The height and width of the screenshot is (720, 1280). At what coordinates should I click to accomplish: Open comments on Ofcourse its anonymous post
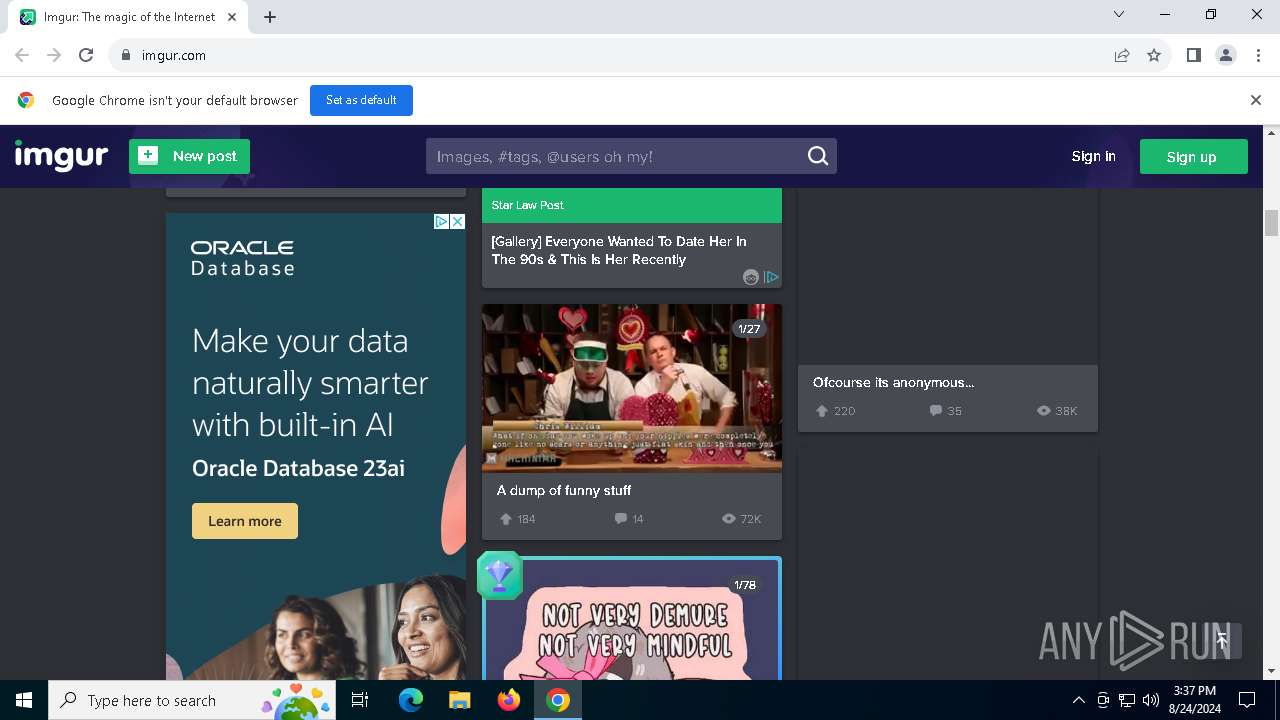pyautogui.click(x=936, y=411)
